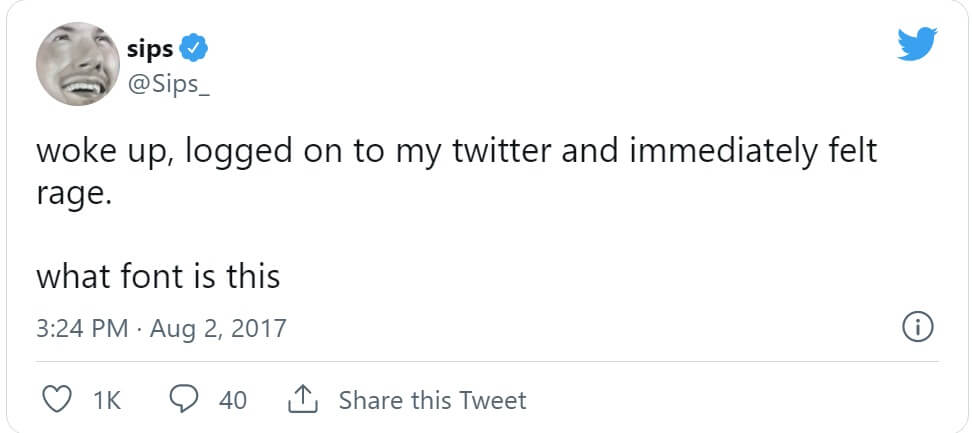Click the word rage. in the tweet
This screenshot has height=433, width=972.
pos(69,194)
